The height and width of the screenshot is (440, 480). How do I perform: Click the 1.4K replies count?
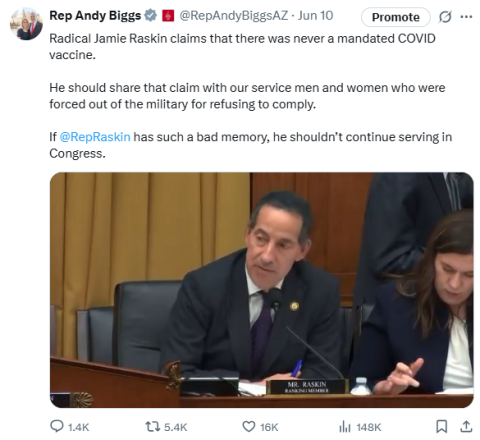click(78, 427)
